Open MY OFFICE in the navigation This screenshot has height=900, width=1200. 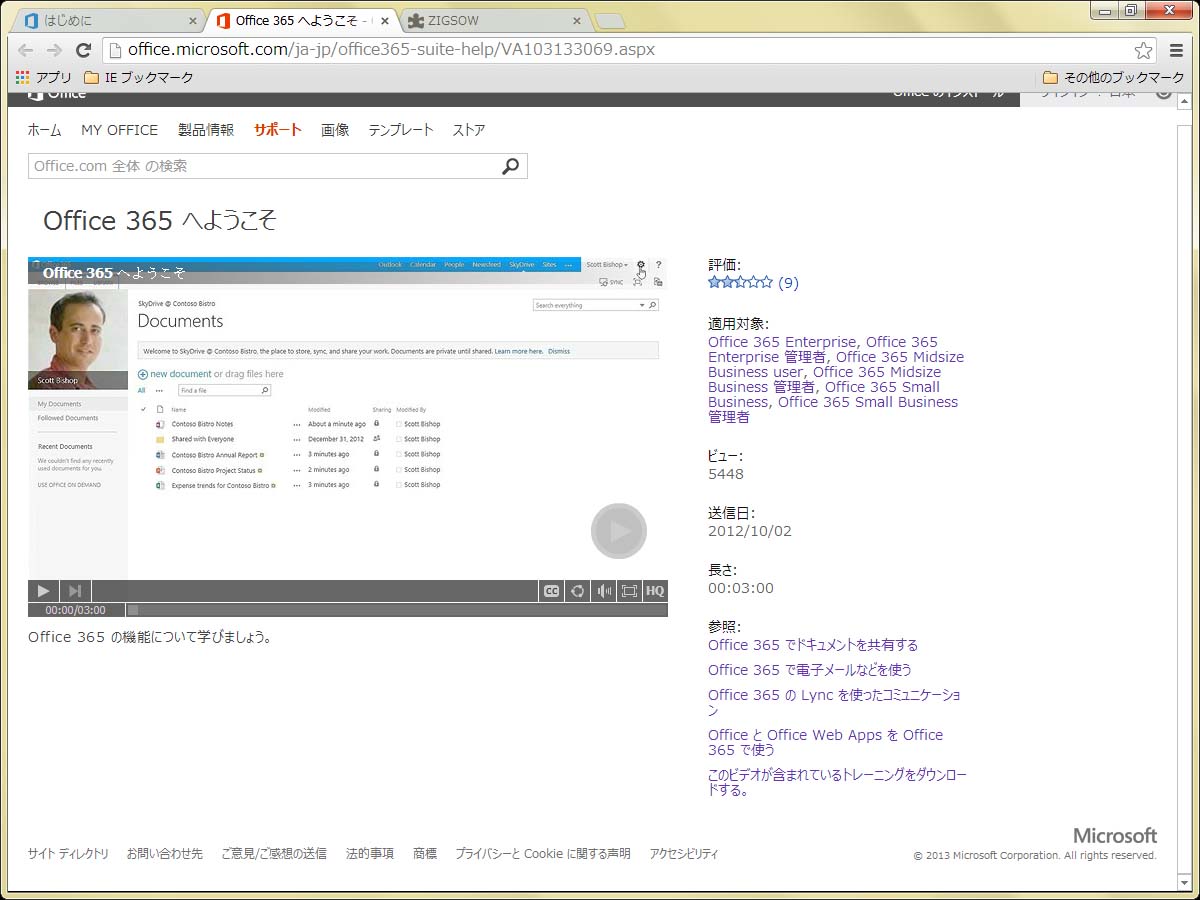click(x=120, y=130)
